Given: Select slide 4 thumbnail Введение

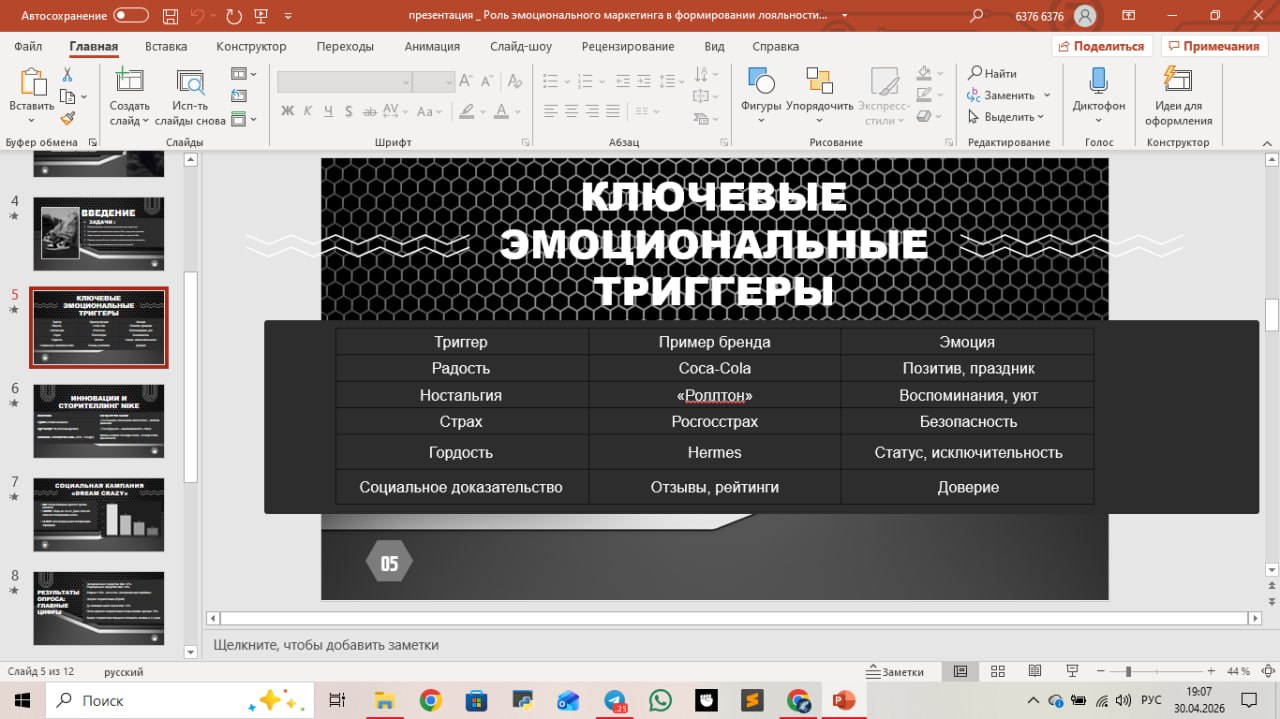Looking at the screenshot, I should coord(99,234).
